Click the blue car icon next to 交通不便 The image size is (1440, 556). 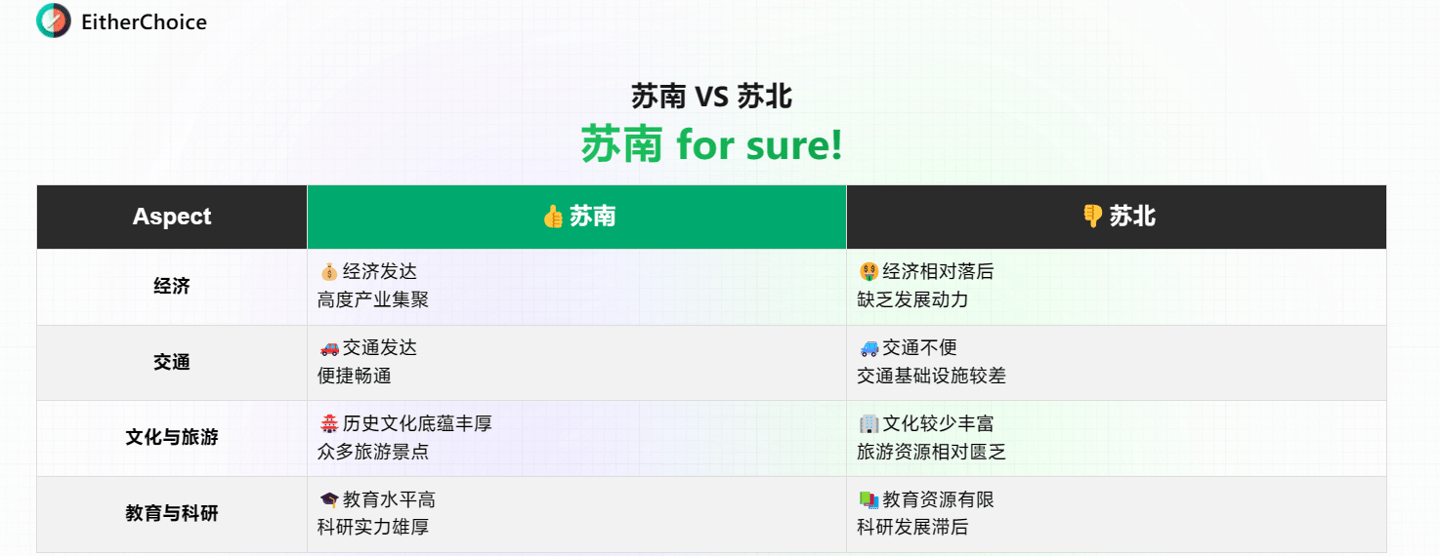(868, 348)
